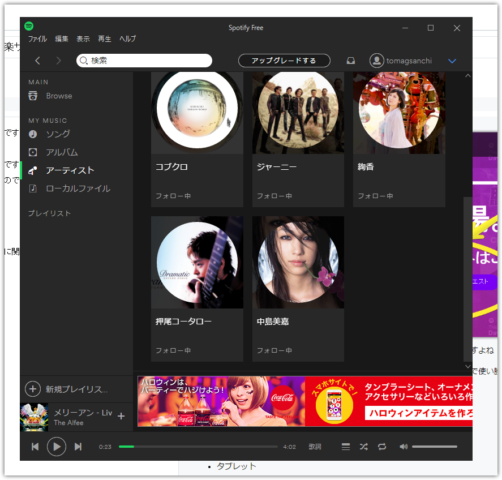Click the 検索 search field
502x480 pixels.
tap(144, 61)
